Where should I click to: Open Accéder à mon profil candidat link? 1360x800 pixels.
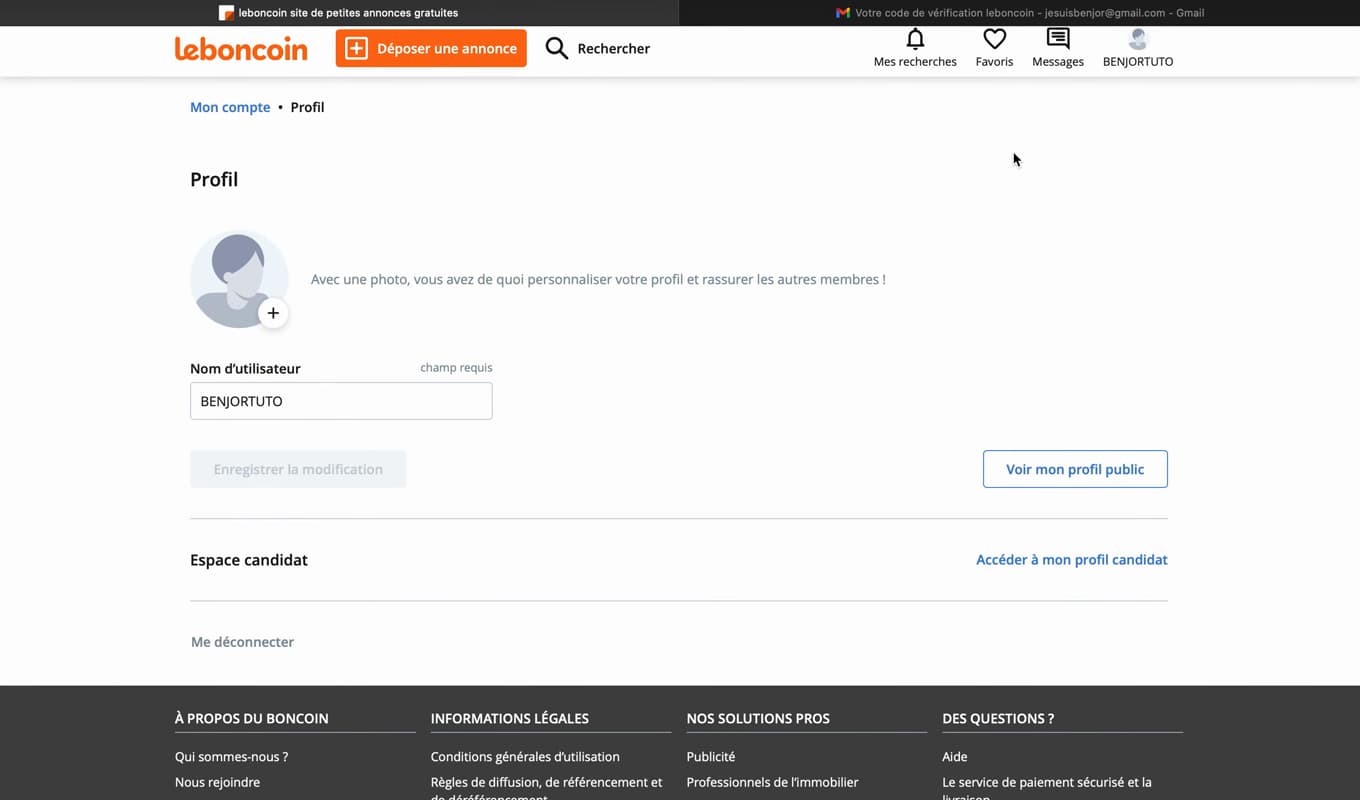click(1072, 560)
